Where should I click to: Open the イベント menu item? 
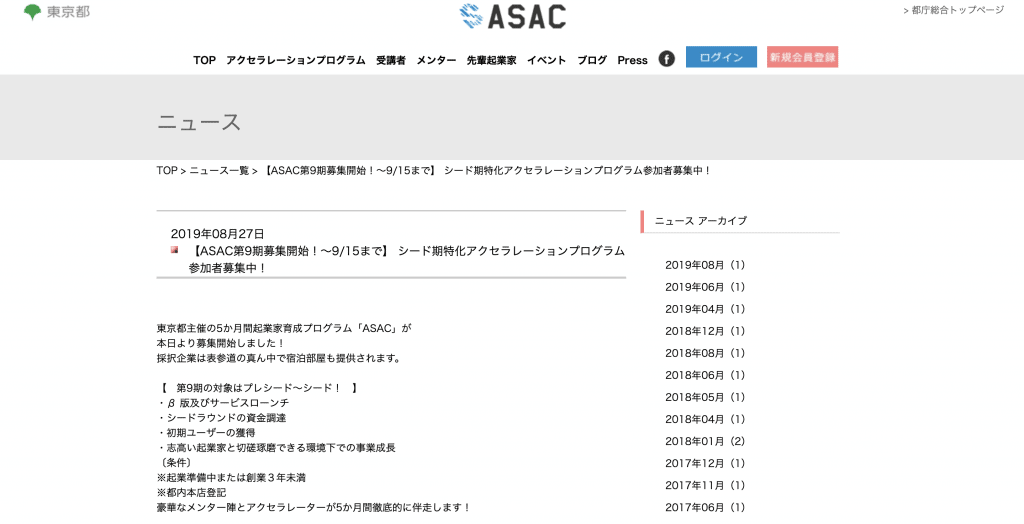(547, 60)
